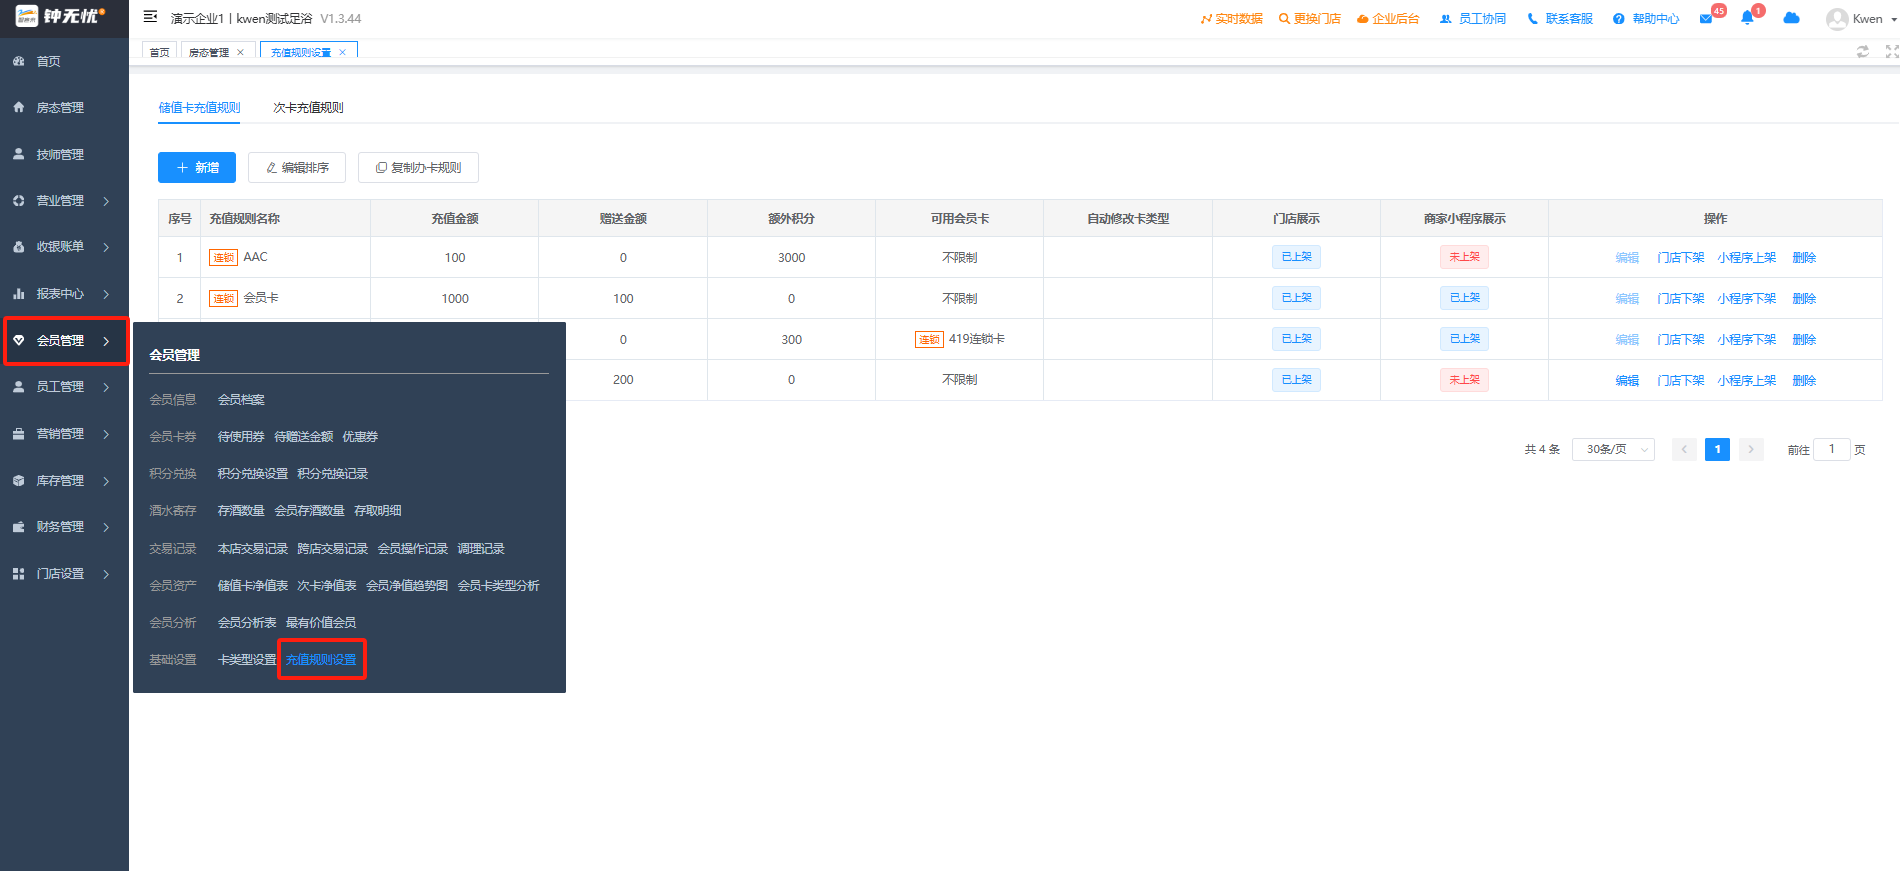Select 优惠券 in the member menu
This screenshot has height=871, width=1900.
pos(360,437)
